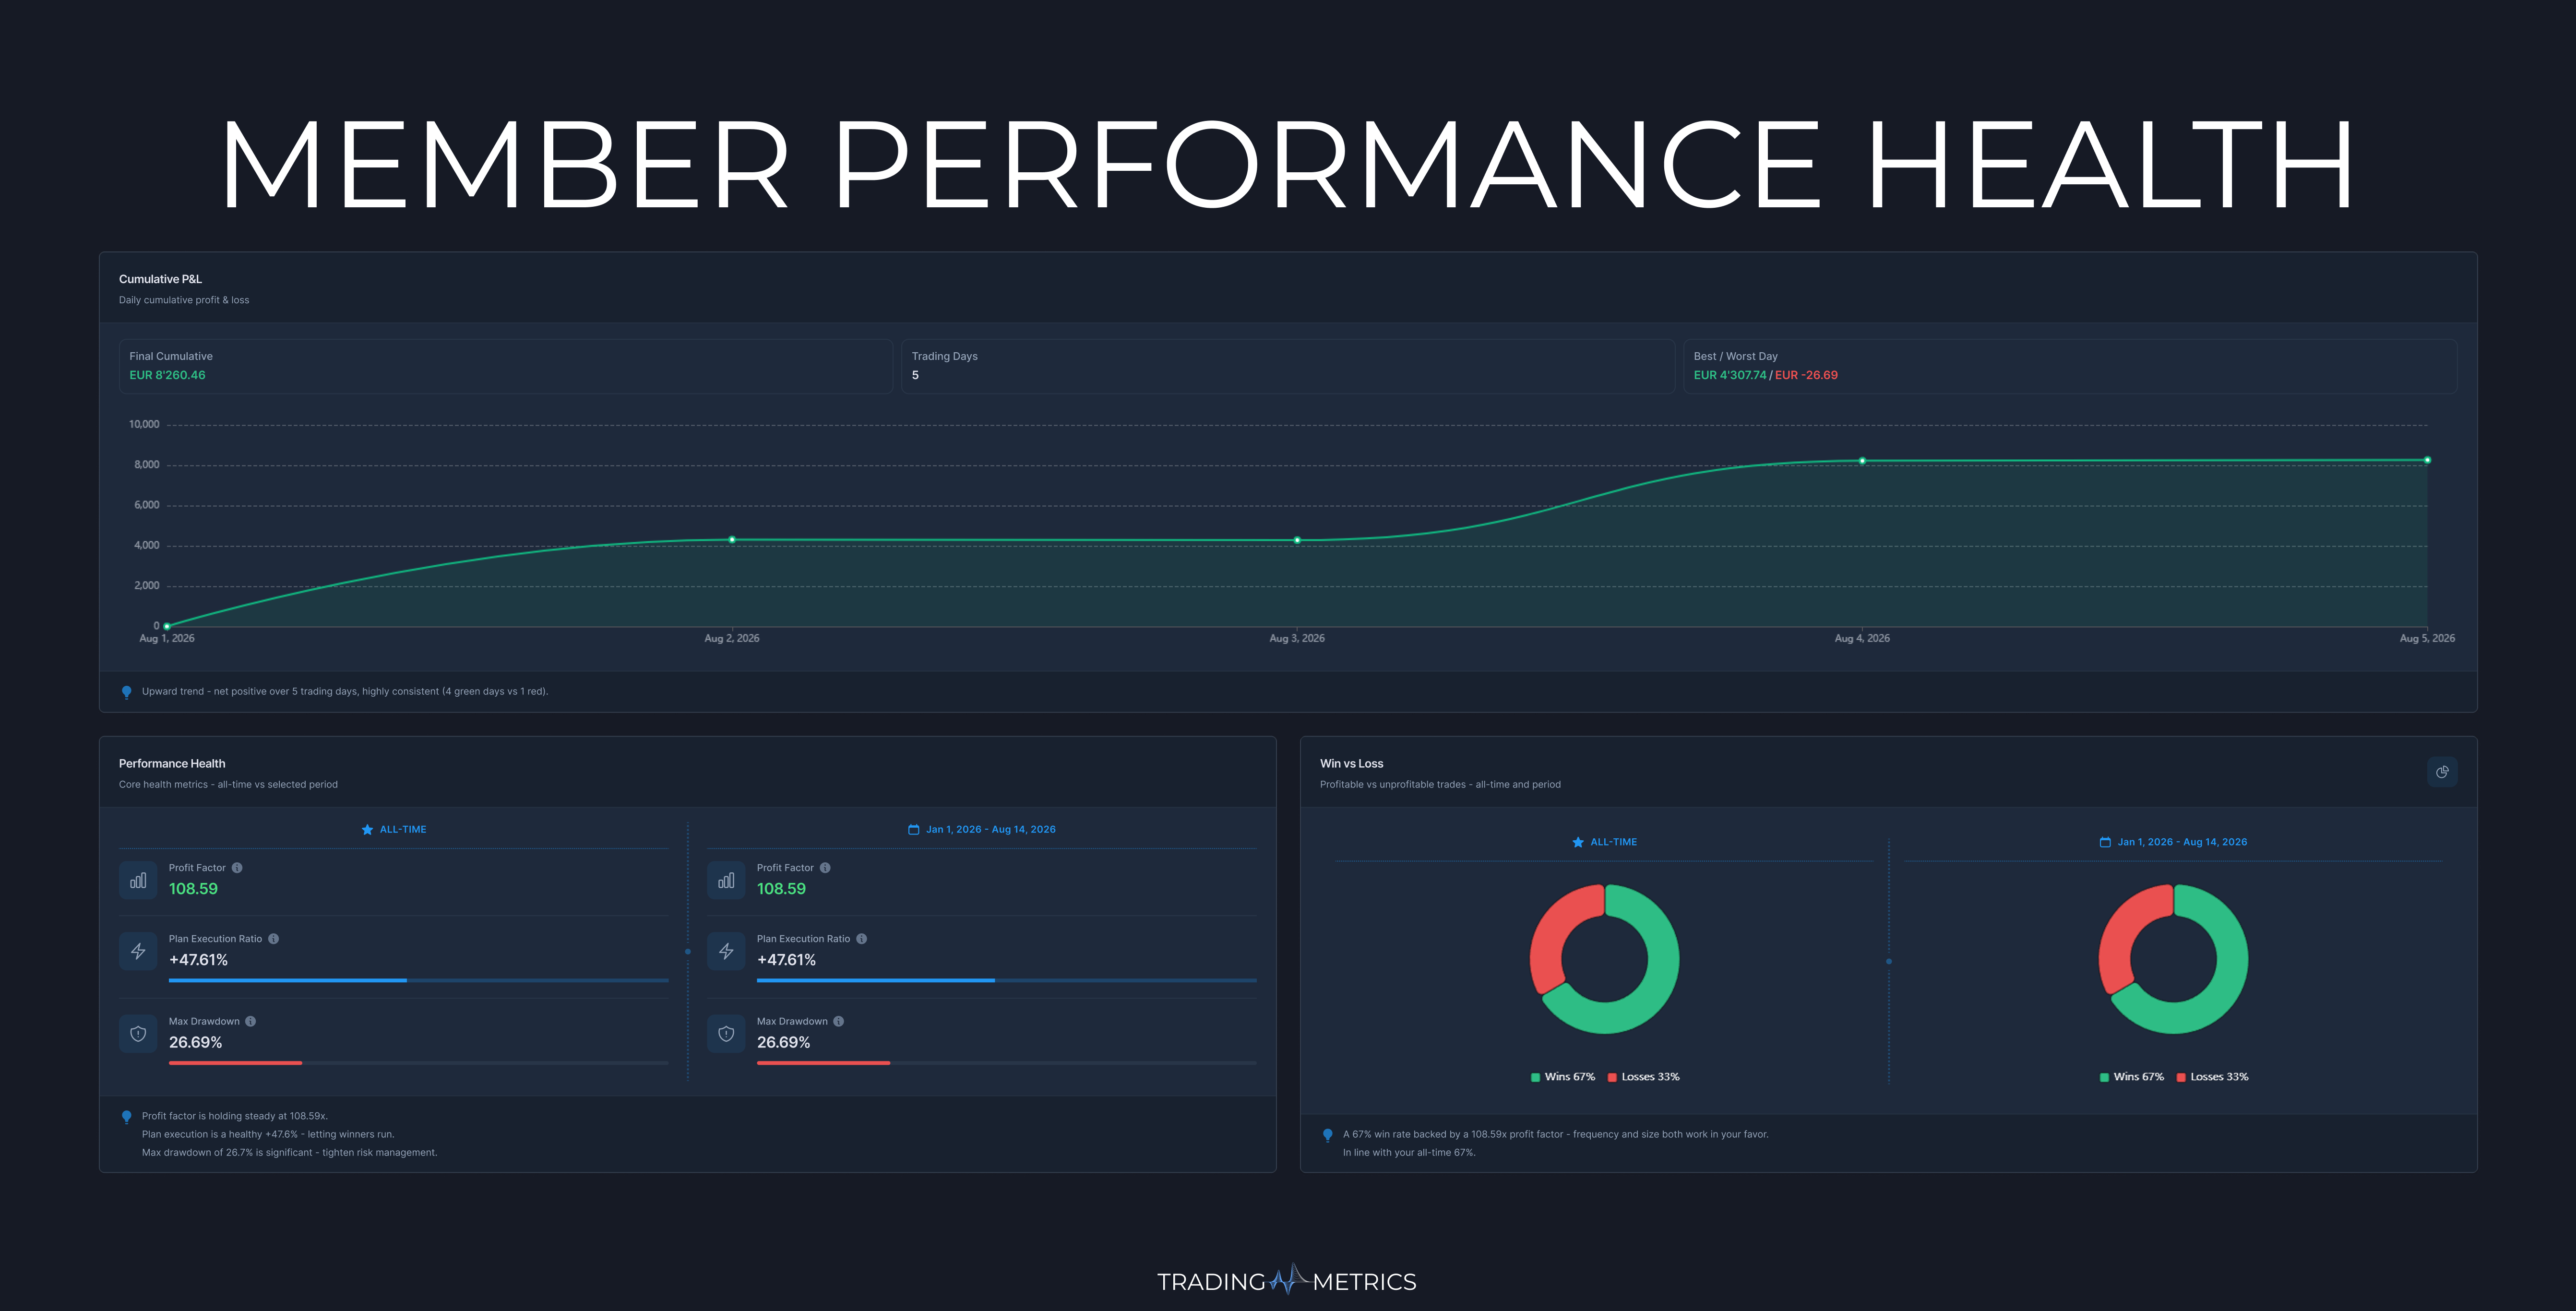This screenshot has height=1311, width=2576.
Task: Click the Trading Days card
Action: pyautogui.click(x=1287, y=366)
